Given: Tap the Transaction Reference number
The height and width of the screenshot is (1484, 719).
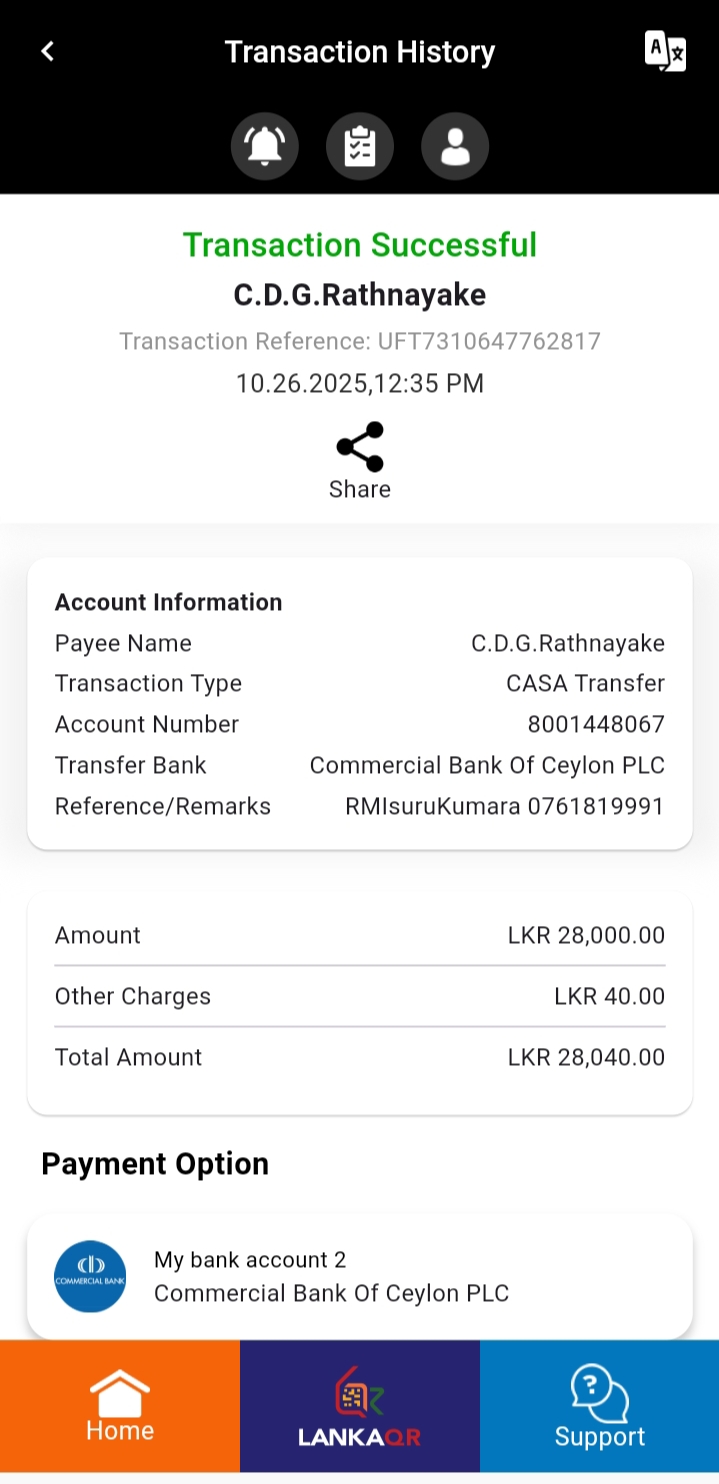Looking at the screenshot, I should coord(489,342).
